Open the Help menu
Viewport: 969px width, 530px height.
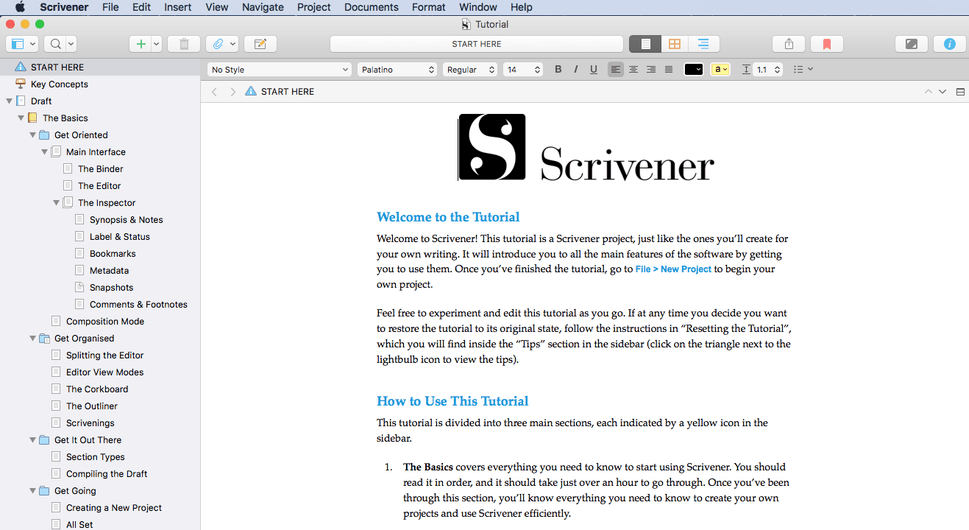click(521, 7)
